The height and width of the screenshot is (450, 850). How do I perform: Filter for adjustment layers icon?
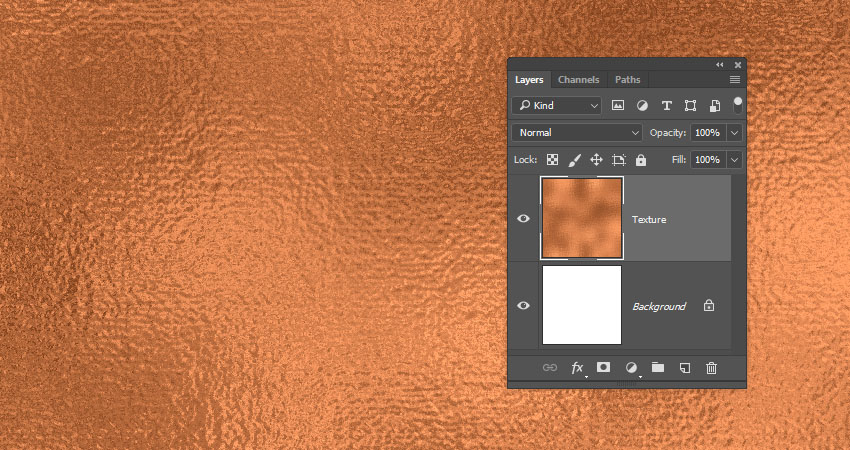coord(642,106)
